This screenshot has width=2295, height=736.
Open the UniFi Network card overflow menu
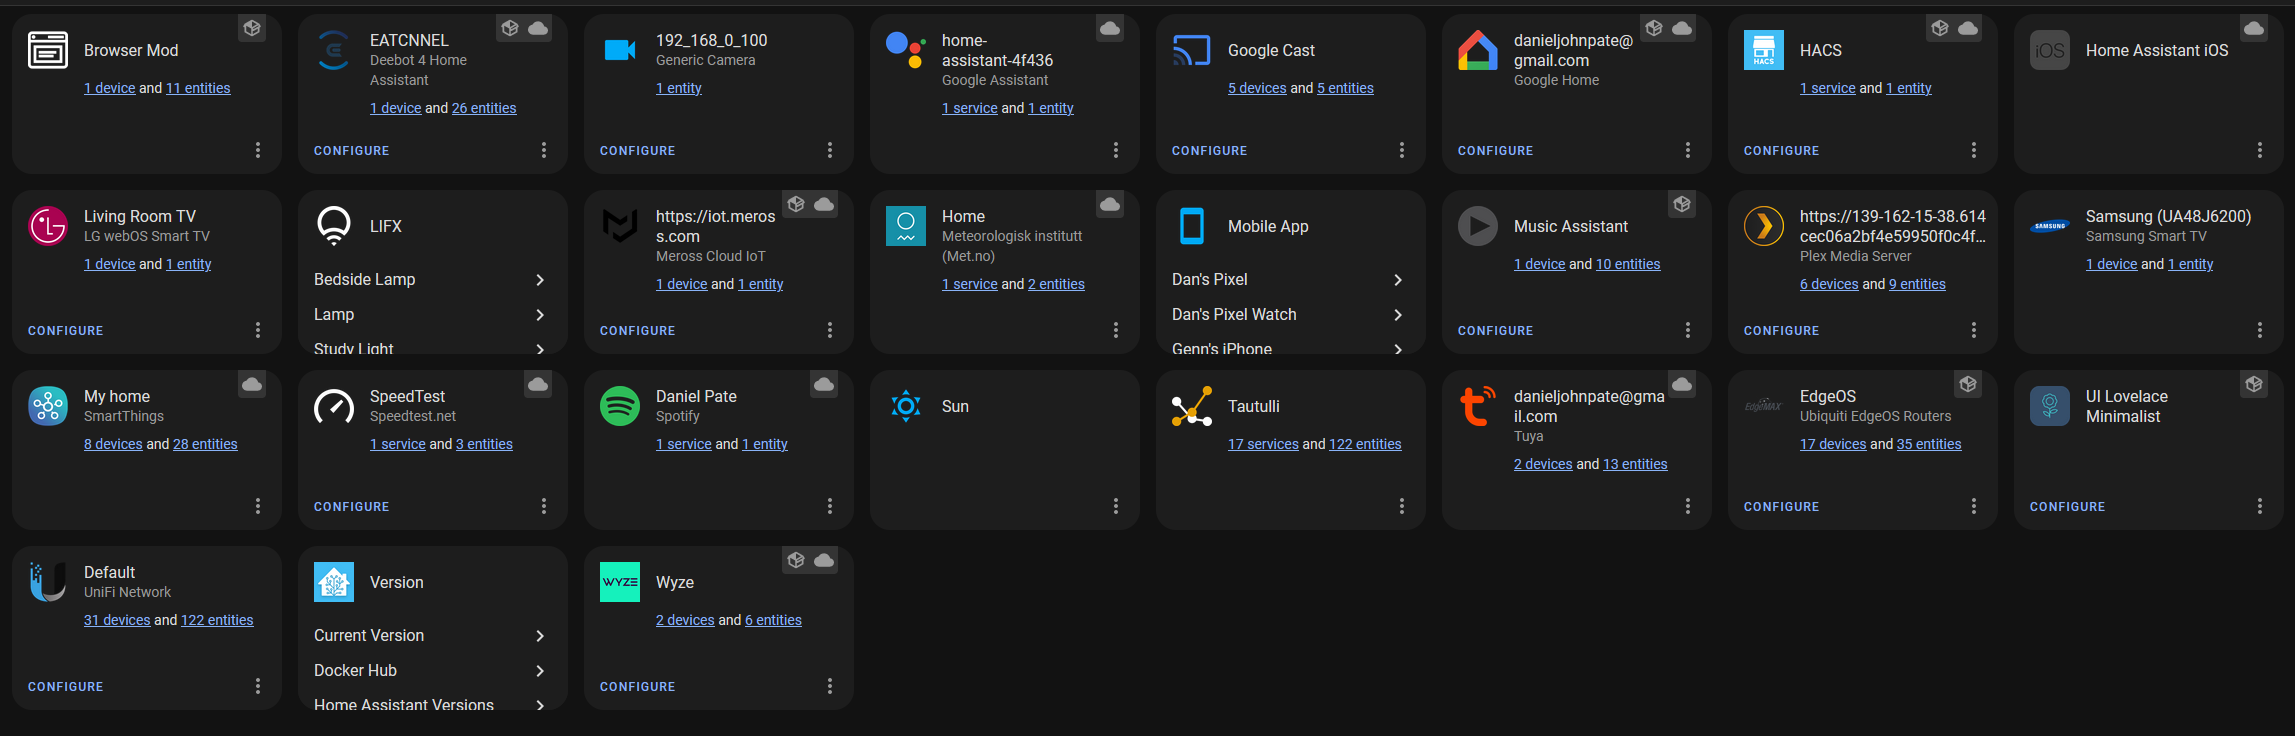coord(258,686)
